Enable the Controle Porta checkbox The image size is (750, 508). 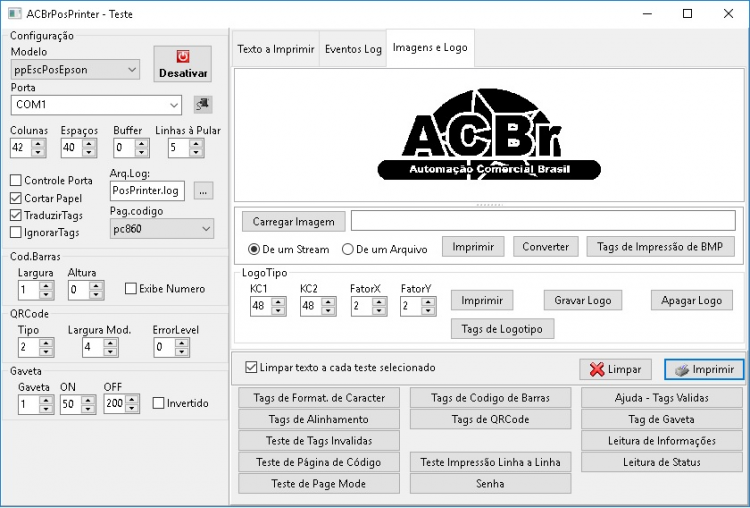(16, 180)
